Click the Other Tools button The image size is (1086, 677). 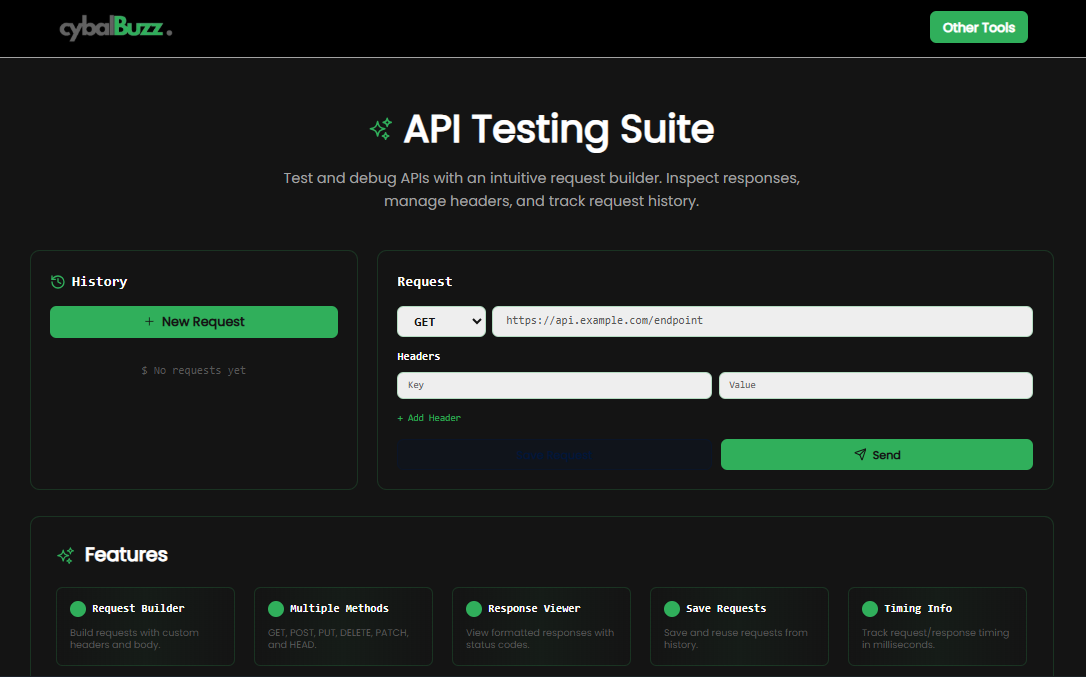tap(978, 27)
